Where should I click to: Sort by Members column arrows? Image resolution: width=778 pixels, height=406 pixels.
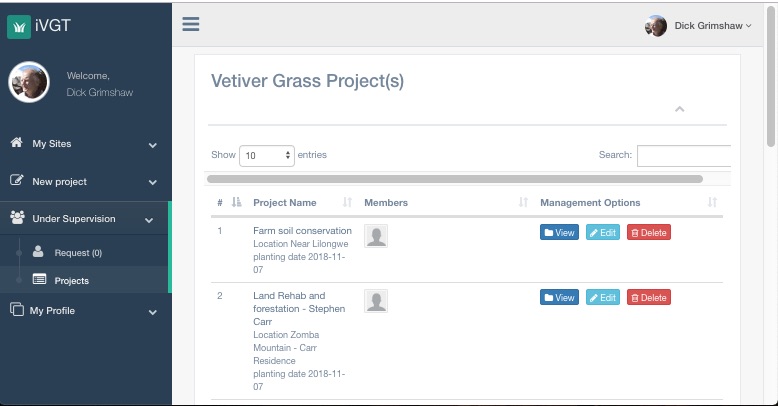[x=523, y=202]
